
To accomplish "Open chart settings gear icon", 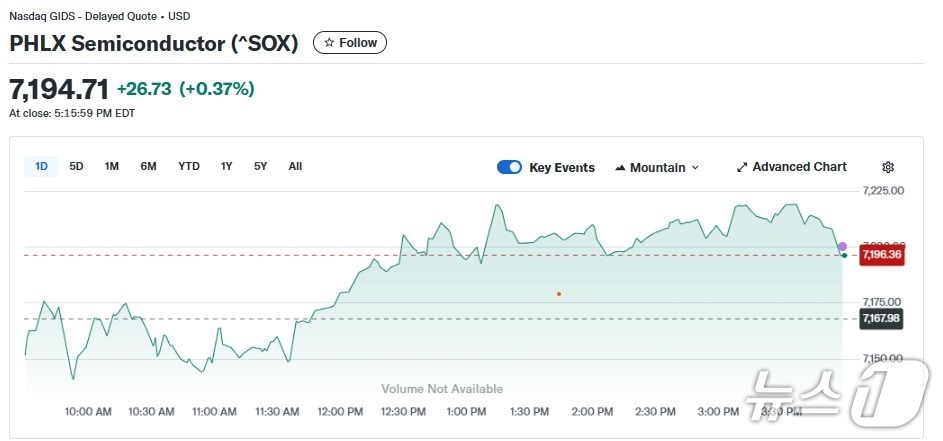I will click(888, 167).
